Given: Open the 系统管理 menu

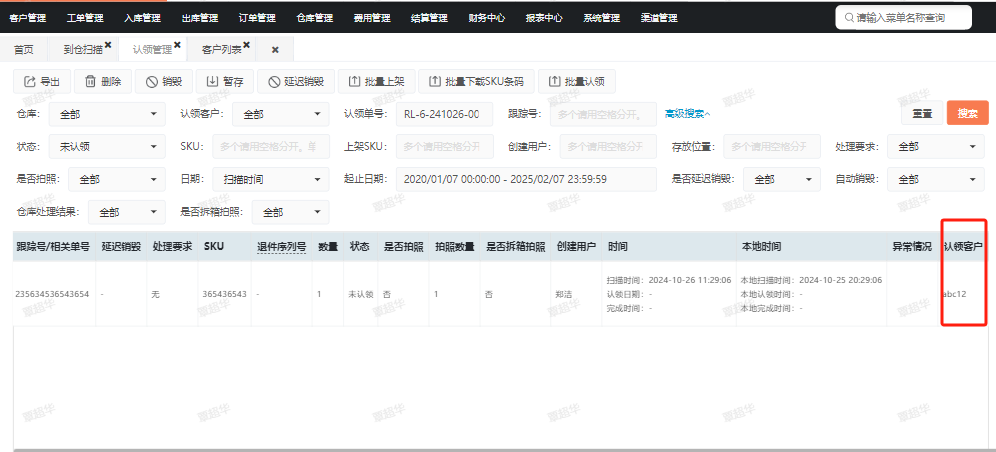Looking at the screenshot, I should pyautogui.click(x=602, y=18).
